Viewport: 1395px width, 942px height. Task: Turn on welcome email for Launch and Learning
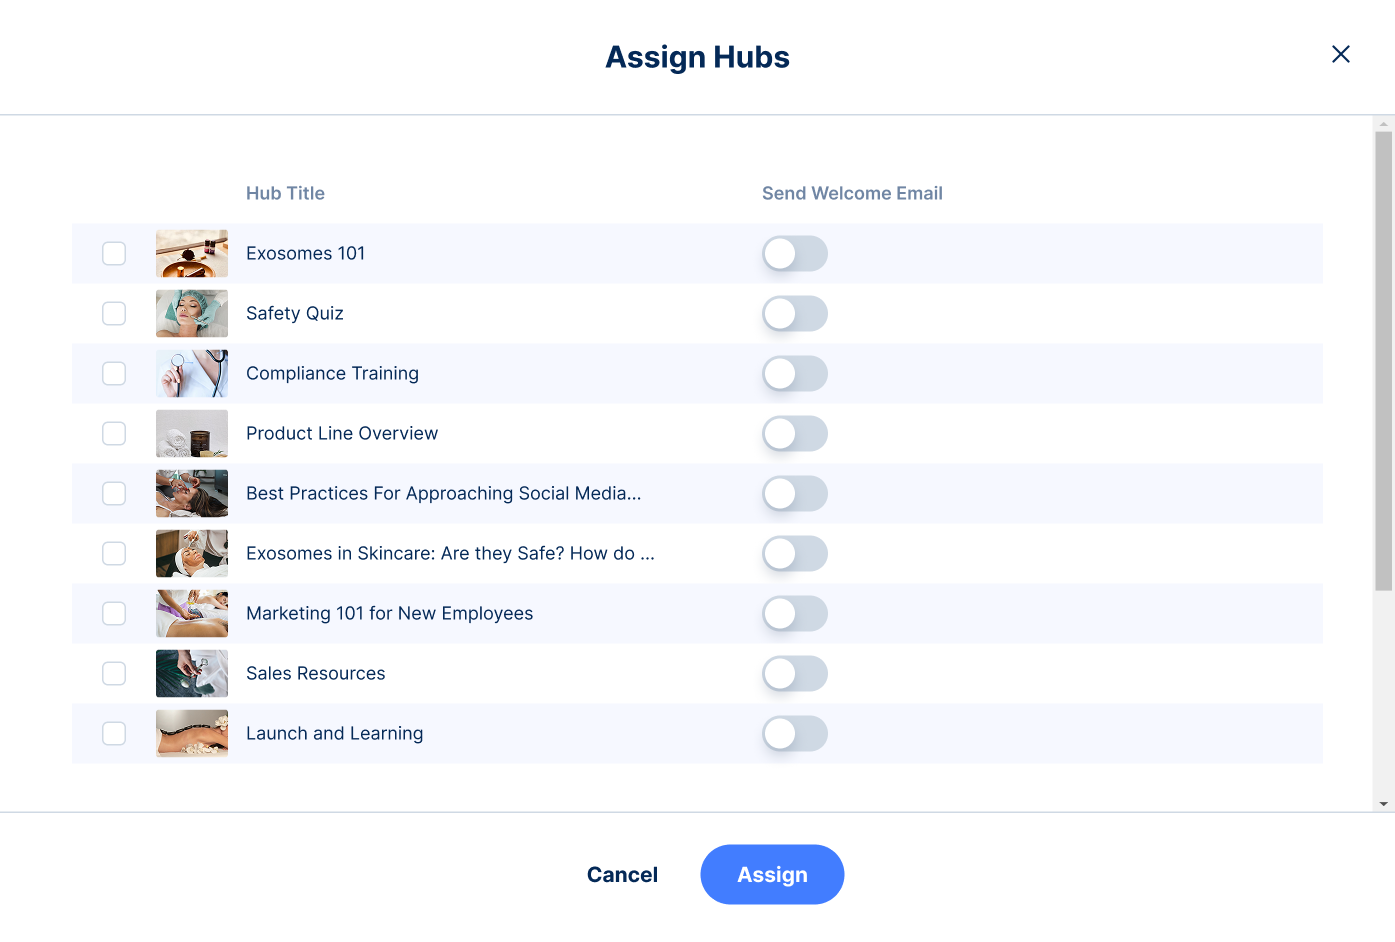[x=795, y=733]
